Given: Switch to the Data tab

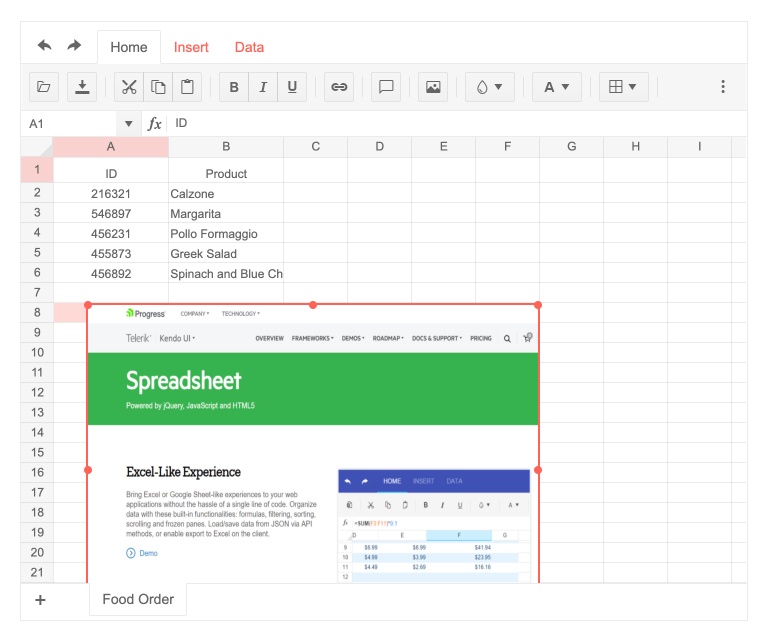Looking at the screenshot, I should (249, 47).
